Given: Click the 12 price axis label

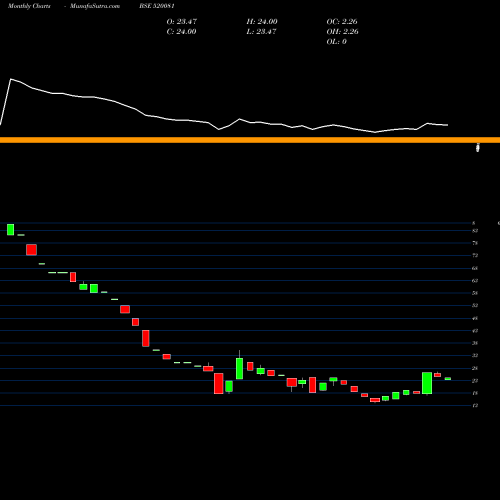Looking at the screenshot, I should [x=475, y=405].
